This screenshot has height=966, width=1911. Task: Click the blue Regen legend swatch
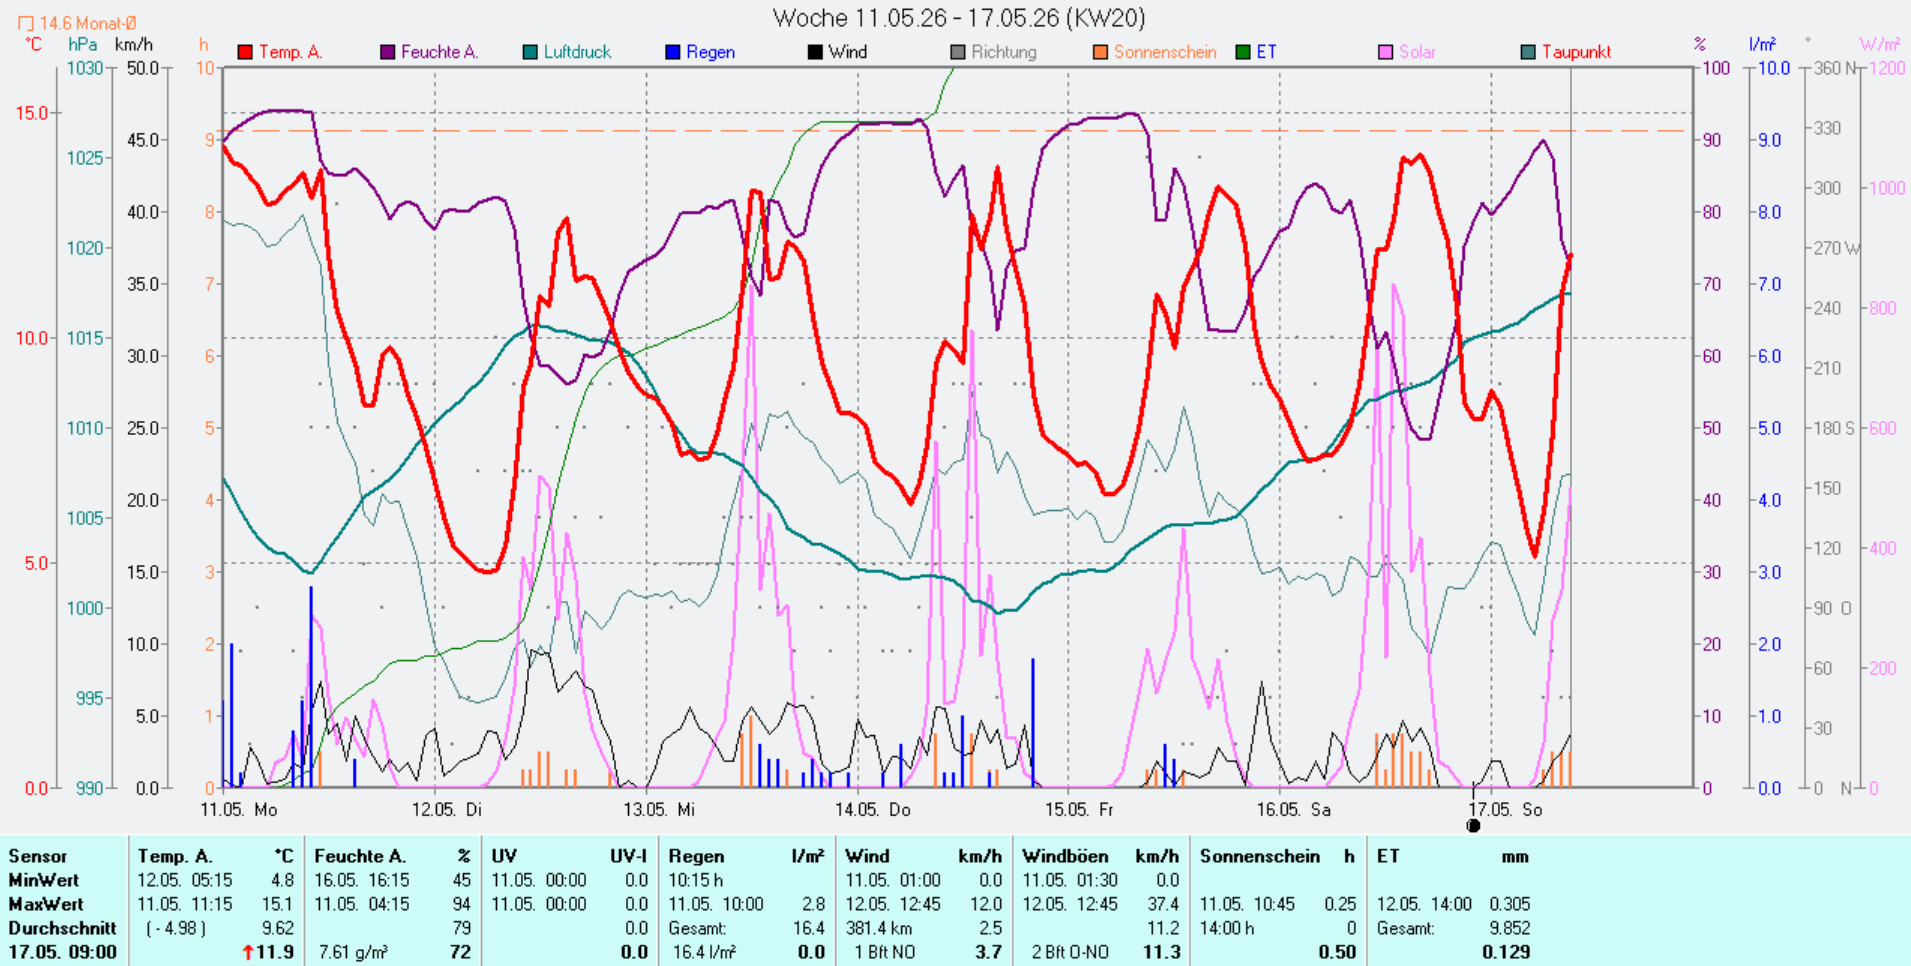pyautogui.click(x=672, y=52)
